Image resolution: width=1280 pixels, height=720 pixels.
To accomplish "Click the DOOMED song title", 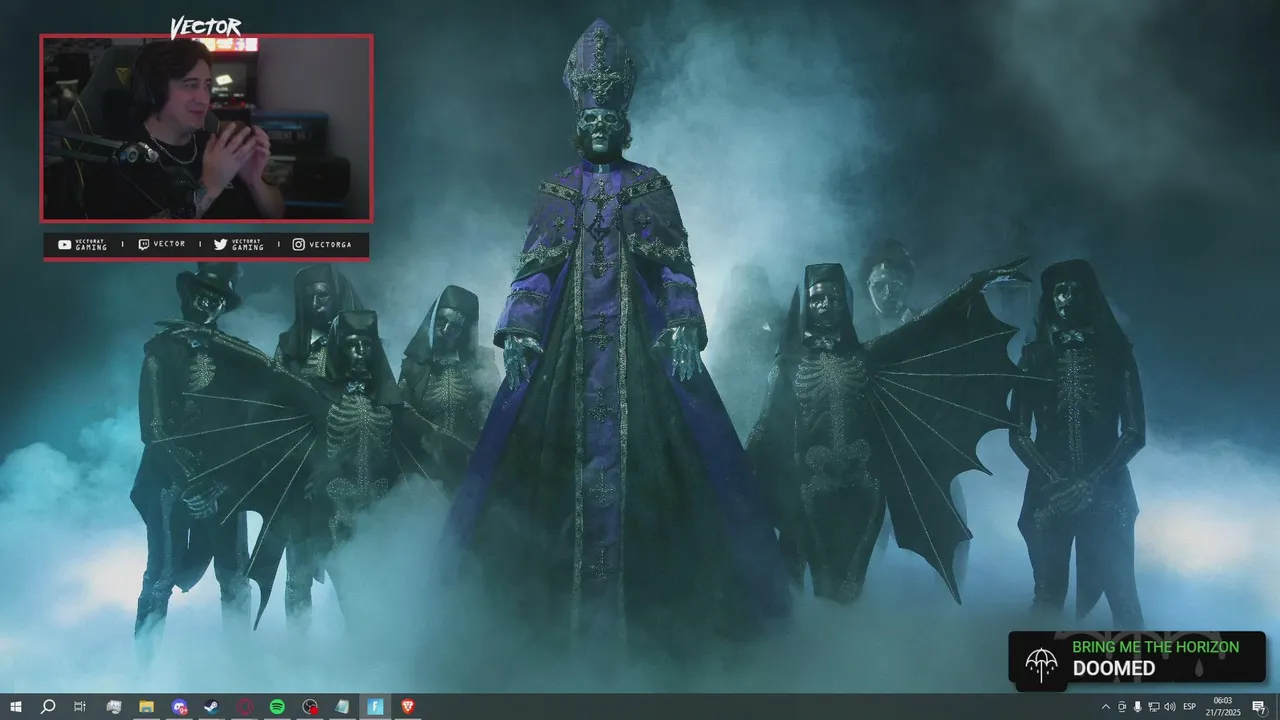I will coord(1114,669).
